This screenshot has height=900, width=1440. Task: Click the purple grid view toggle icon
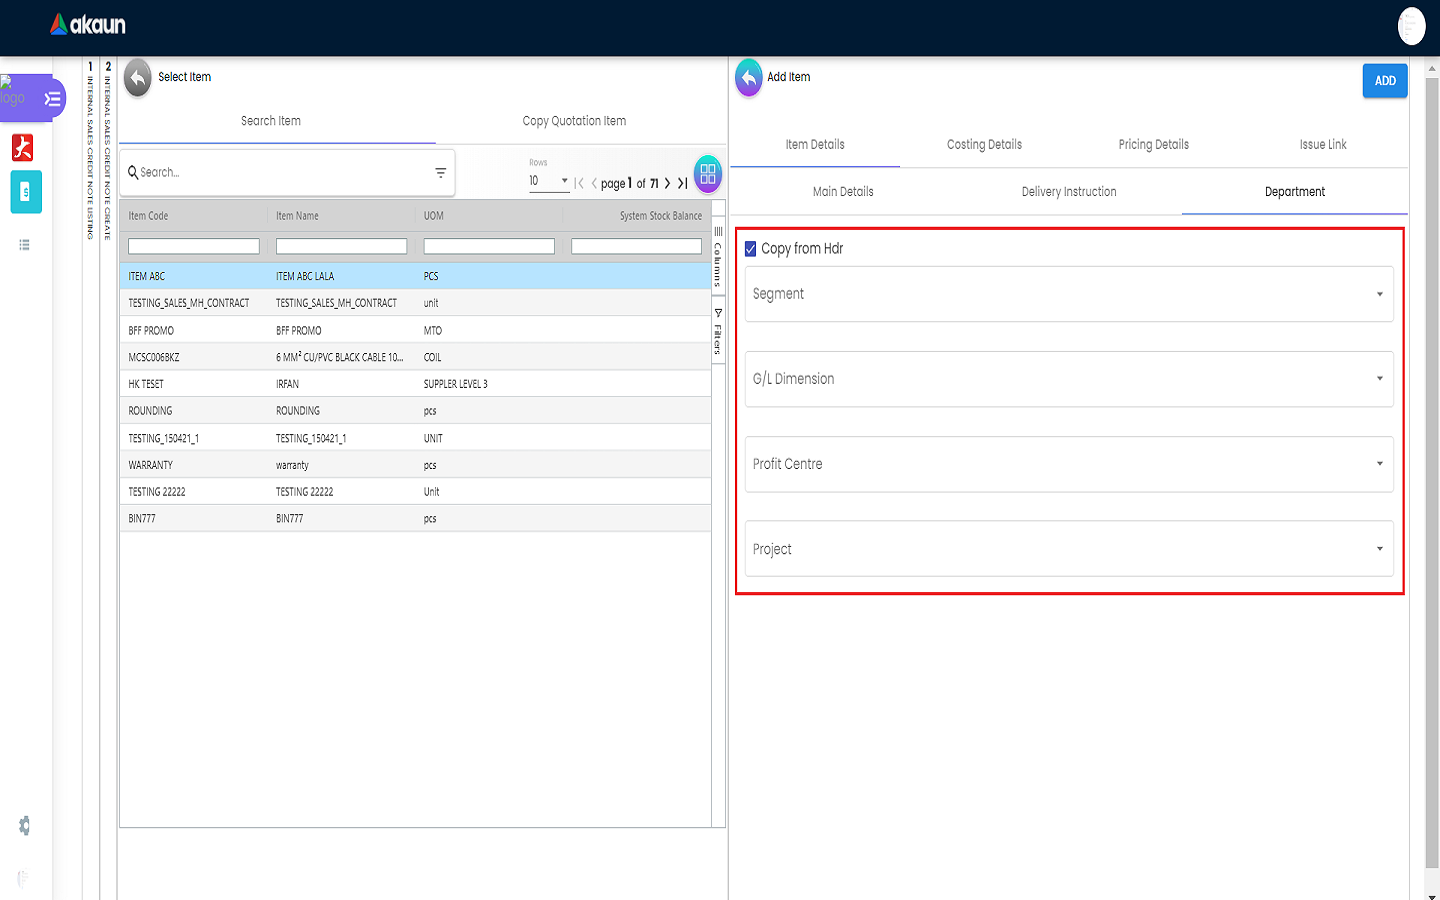tap(708, 174)
